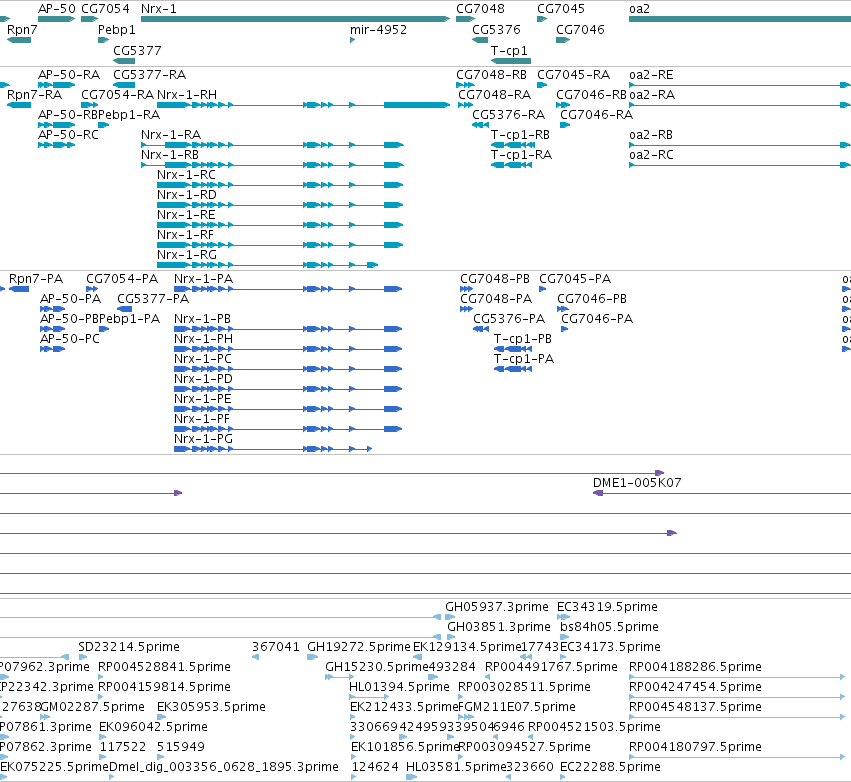Click the T-cp1-RA transcript label

coord(521,155)
